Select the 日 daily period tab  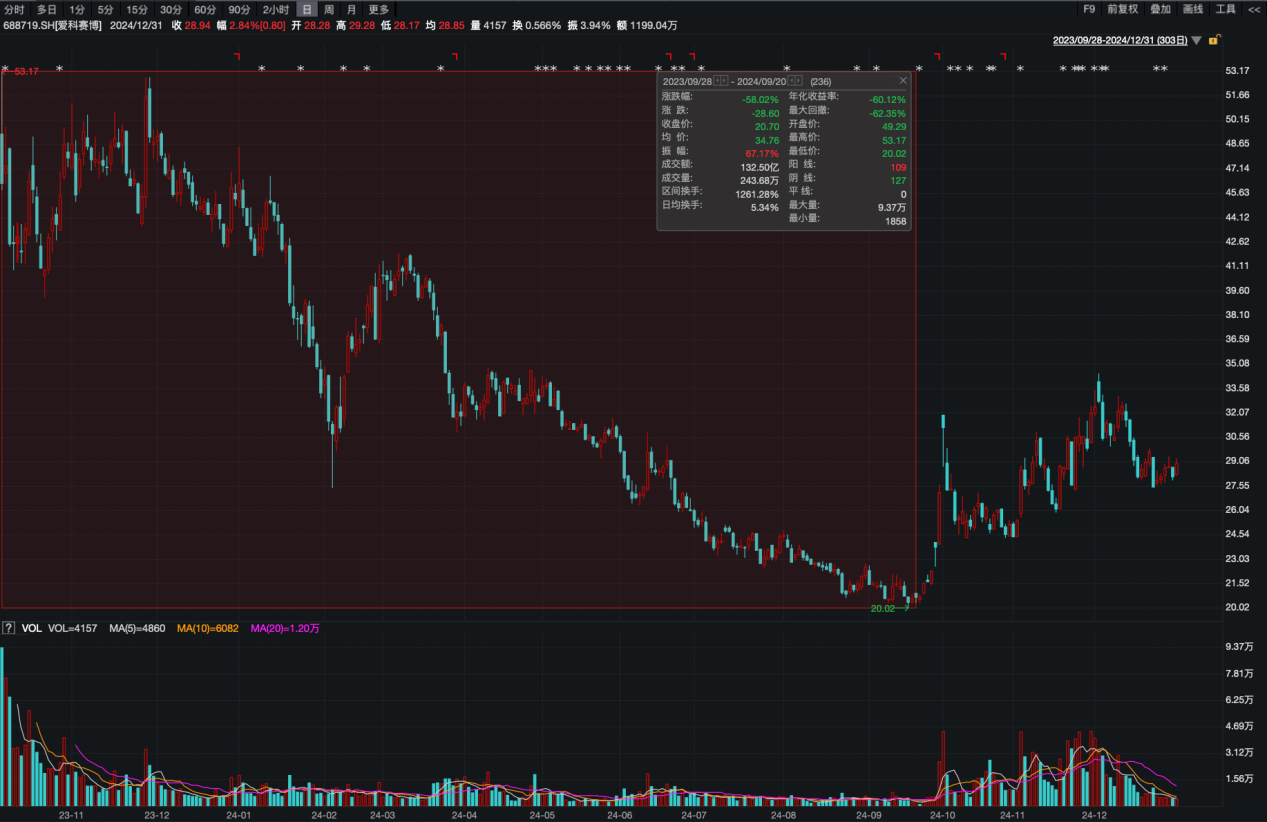(x=307, y=9)
